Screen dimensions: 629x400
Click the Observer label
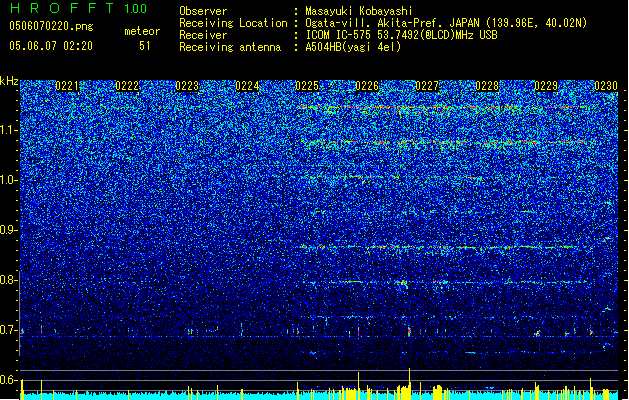point(203,11)
